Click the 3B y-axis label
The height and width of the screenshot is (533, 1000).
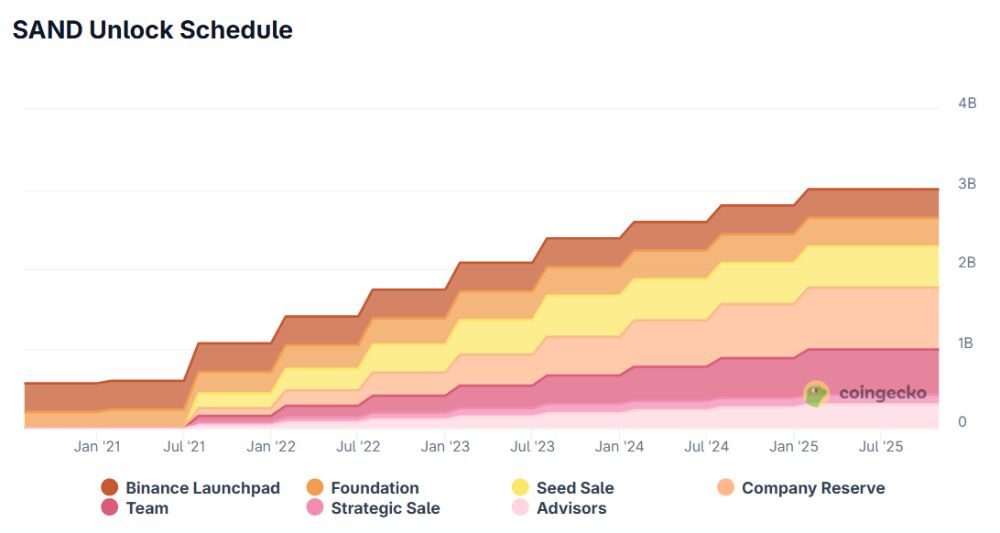point(967,183)
